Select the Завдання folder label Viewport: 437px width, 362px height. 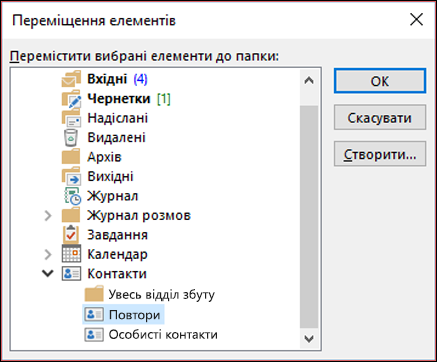coord(117,235)
